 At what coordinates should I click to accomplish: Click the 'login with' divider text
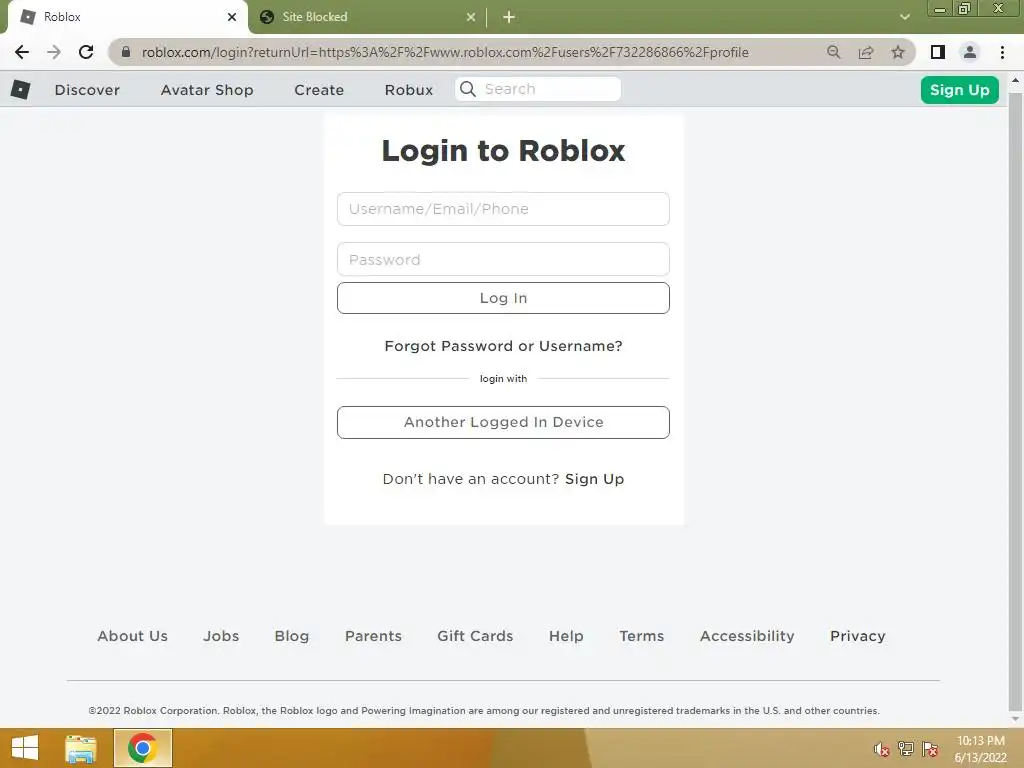coord(503,379)
